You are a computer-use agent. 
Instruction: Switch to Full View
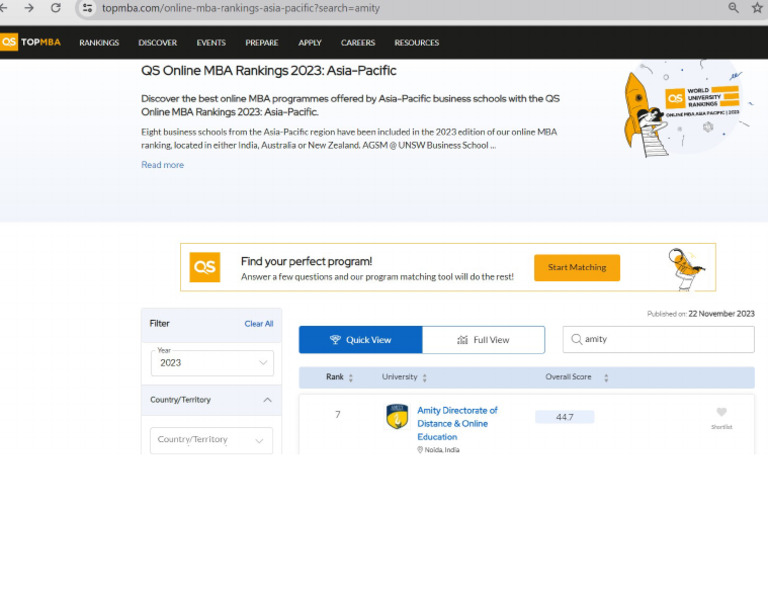pos(483,340)
